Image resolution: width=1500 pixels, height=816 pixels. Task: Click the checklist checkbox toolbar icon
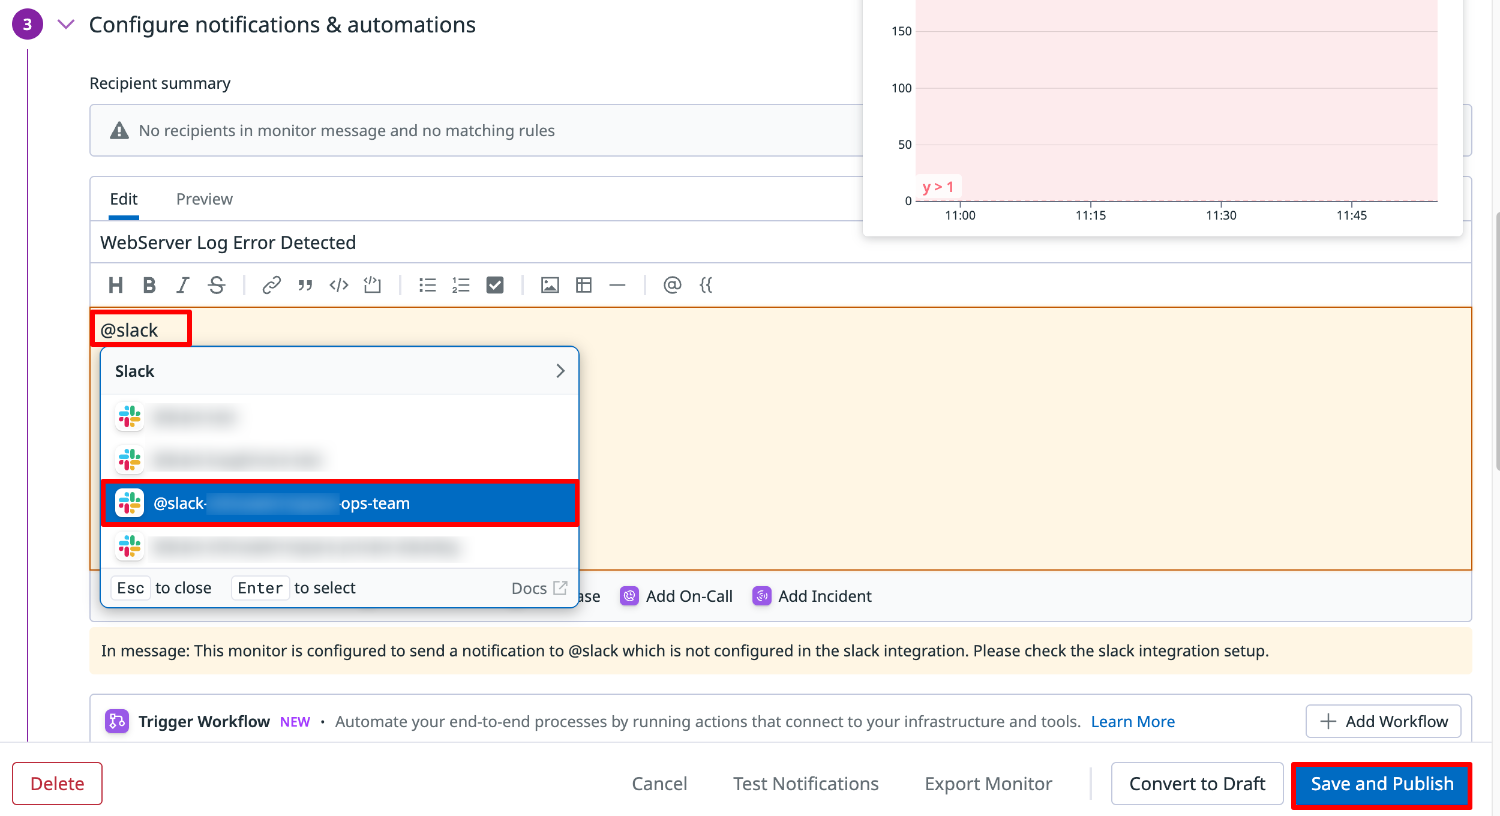[x=495, y=285]
